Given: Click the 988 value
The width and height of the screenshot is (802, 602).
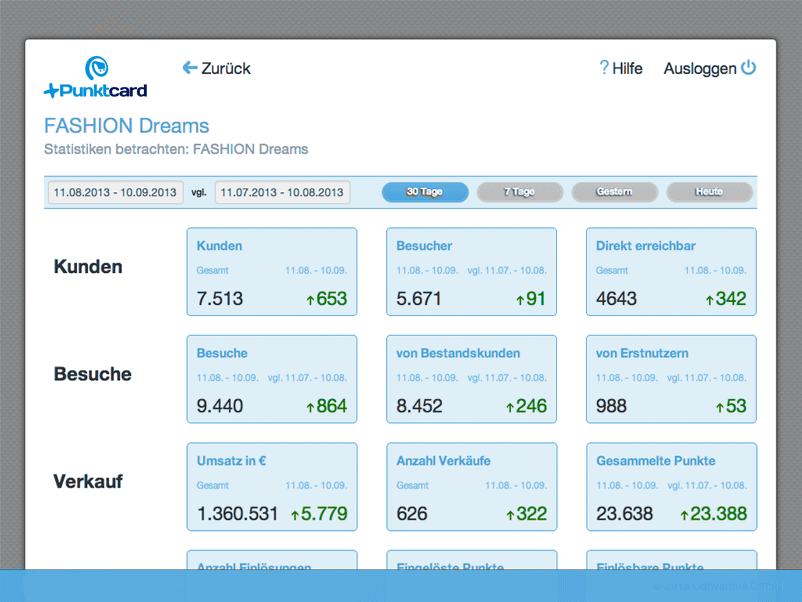Looking at the screenshot, I should coord(611,406).
